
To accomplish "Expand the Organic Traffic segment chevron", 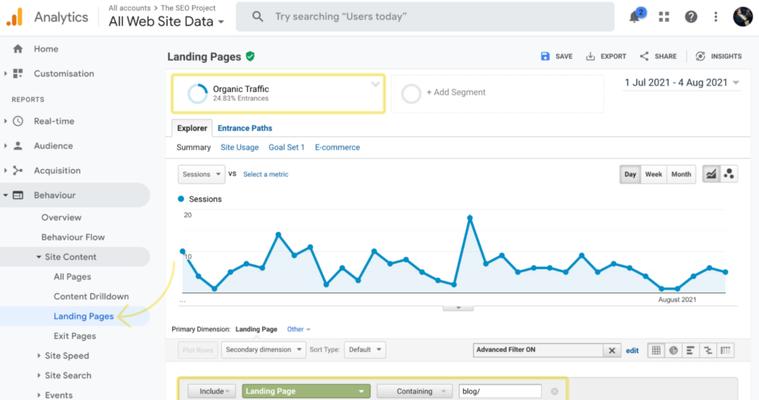I will 375,84.
